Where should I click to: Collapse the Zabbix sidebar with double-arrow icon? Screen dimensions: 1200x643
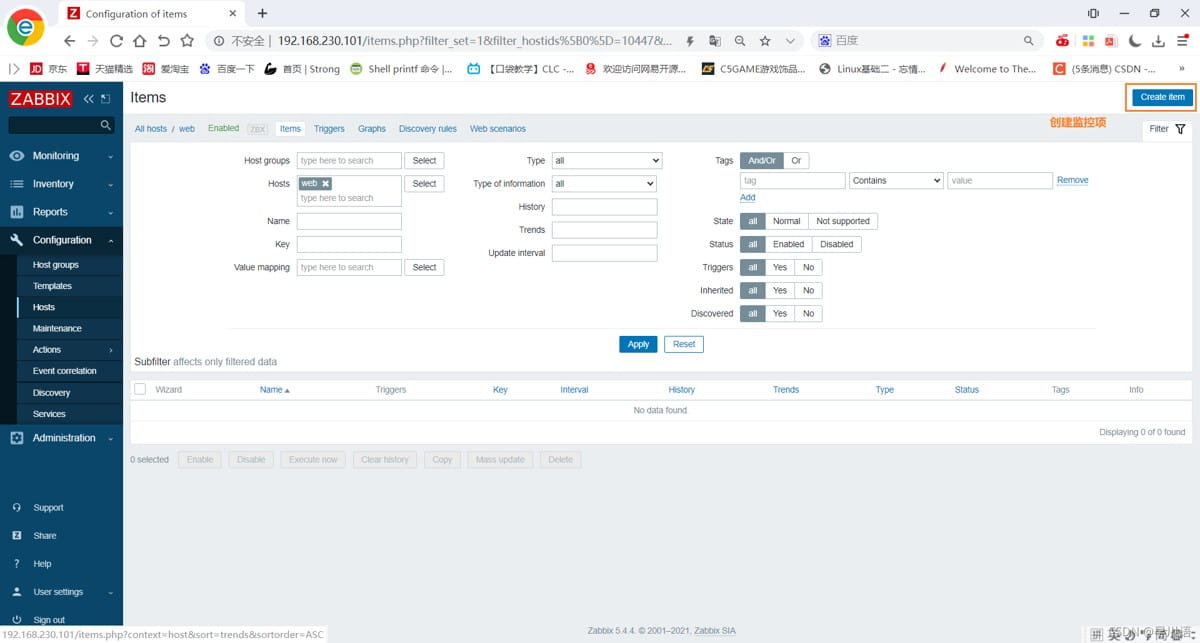[88, 99]
